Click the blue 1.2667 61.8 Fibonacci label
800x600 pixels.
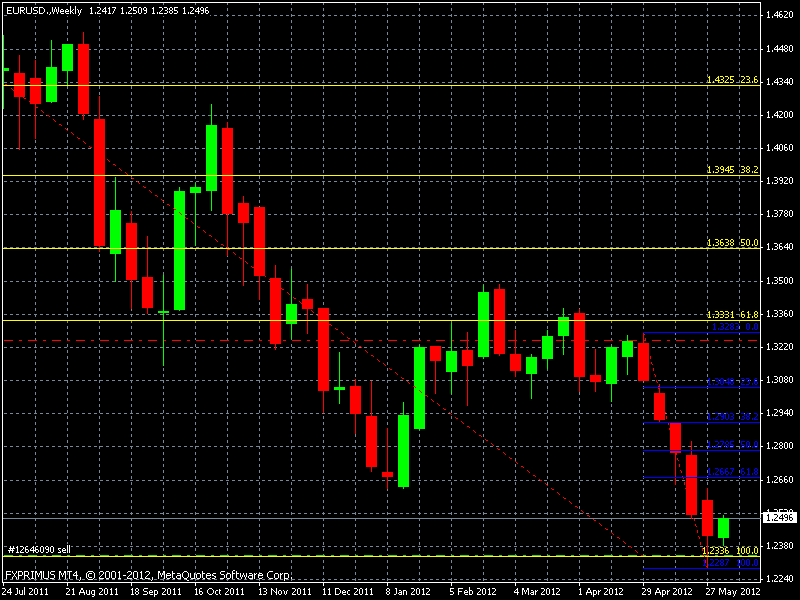point(733,471)
